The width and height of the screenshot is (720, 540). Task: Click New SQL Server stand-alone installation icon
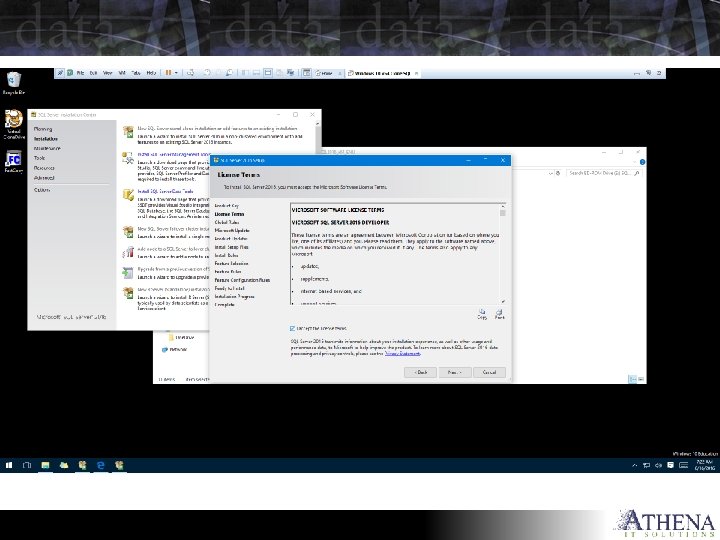[128, 132]
